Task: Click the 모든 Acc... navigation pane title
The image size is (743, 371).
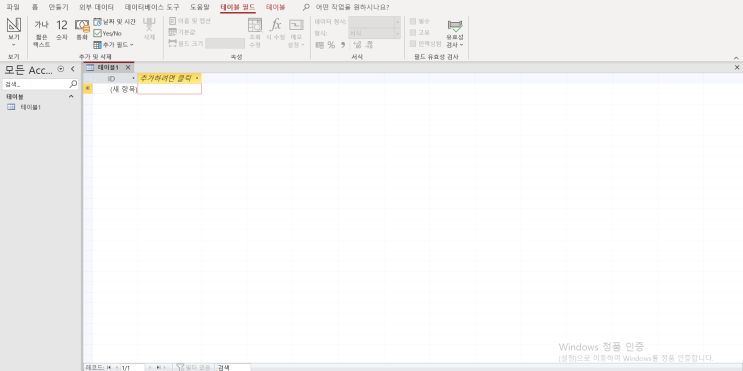Action: (x=28, y=70)
